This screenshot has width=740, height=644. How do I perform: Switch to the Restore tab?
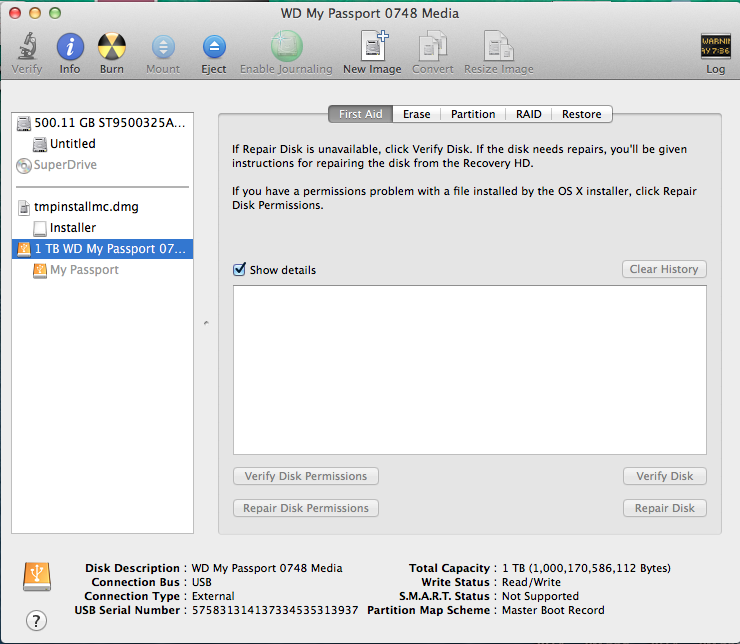tap(581, 114)
